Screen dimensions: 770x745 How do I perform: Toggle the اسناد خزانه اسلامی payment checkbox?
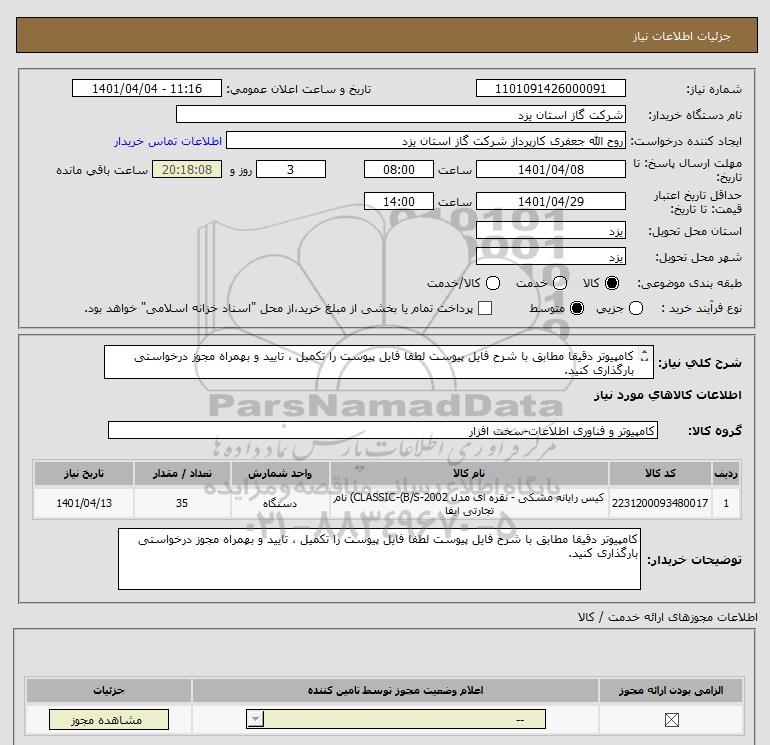pyautogui.click(x=485, y=308)
